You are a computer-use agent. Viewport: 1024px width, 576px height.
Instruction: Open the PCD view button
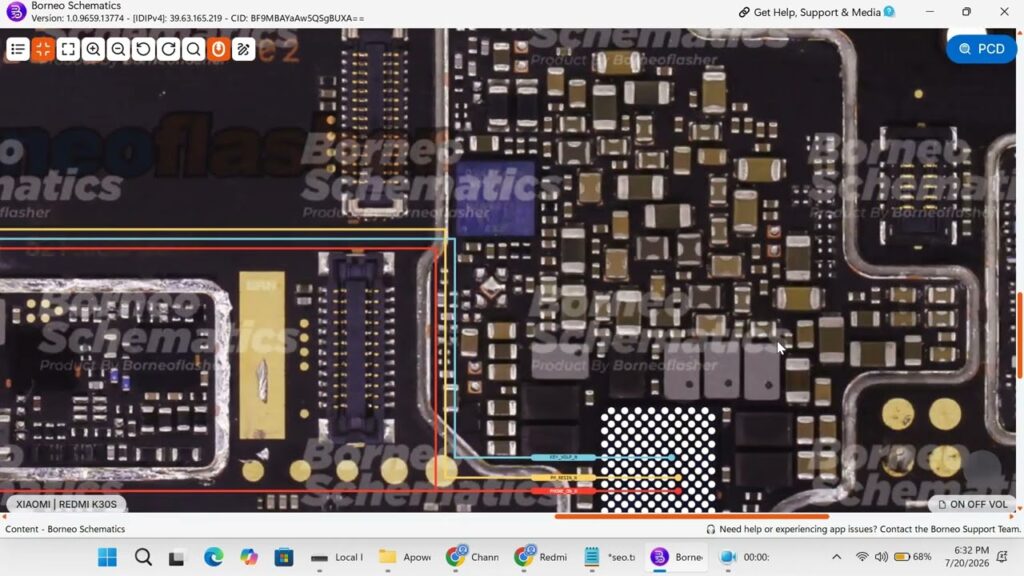[981, 49]
